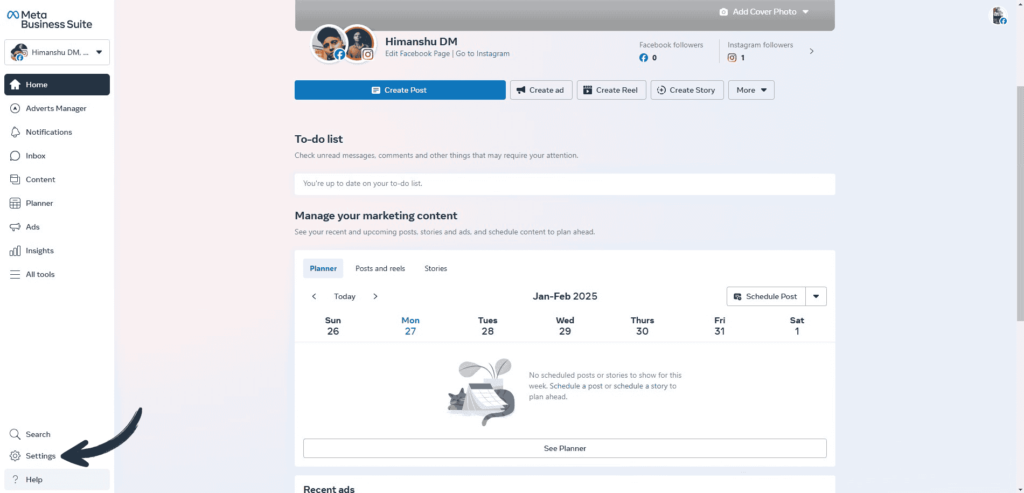Click the Schedule Post button
The image size is (1024, 493).
(766, 296)
